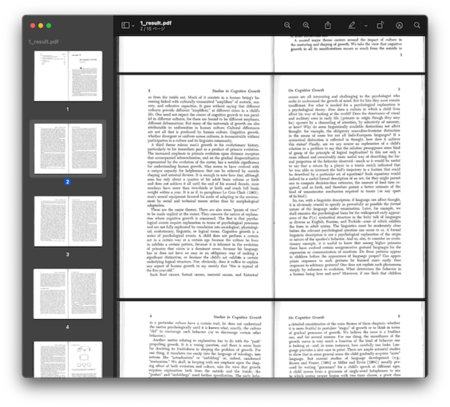The width and height of the screenshot is (450, 407).
Task: Select page 2 thumbnail in sidebar
Action: click(x=68, y=148)
